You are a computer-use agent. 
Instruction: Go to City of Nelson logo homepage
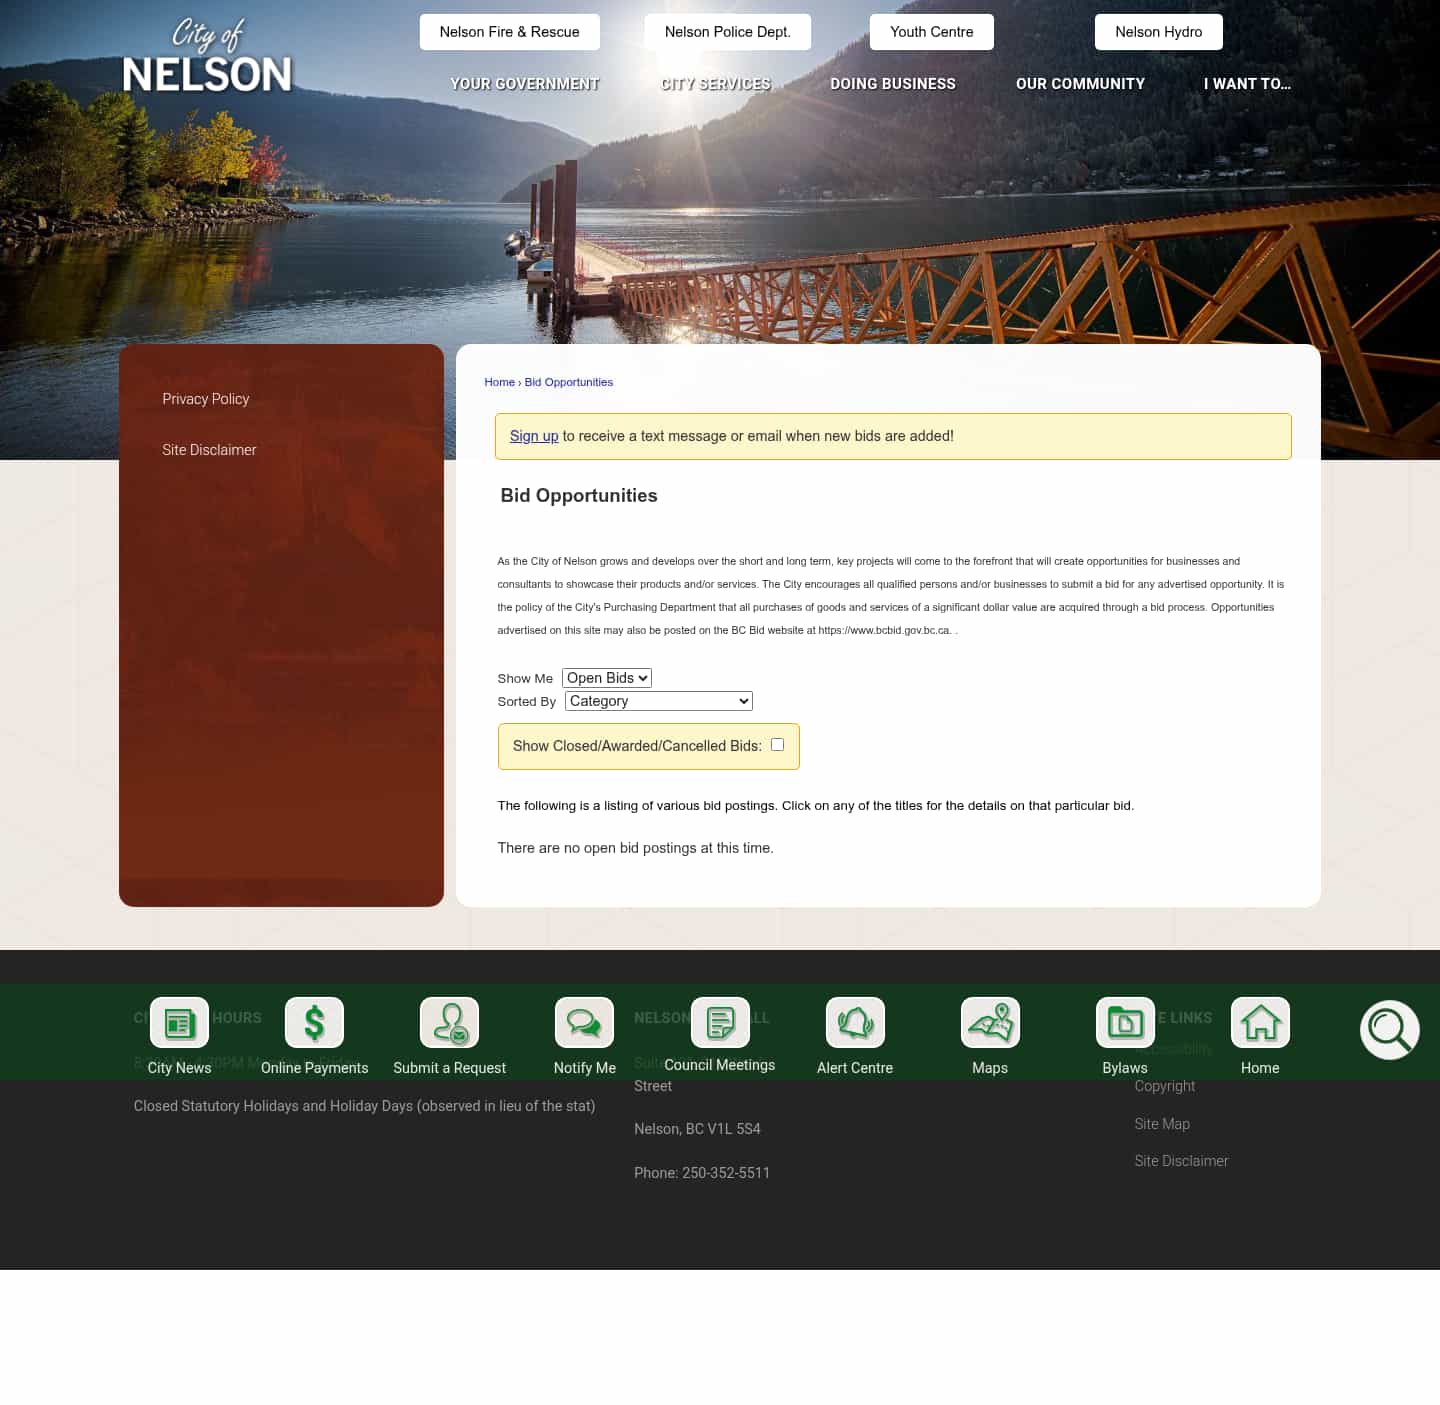(x=207, y=57)
